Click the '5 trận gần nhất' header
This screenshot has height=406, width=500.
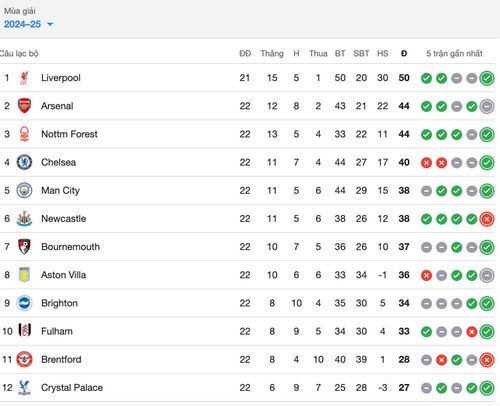pos(454,53)
